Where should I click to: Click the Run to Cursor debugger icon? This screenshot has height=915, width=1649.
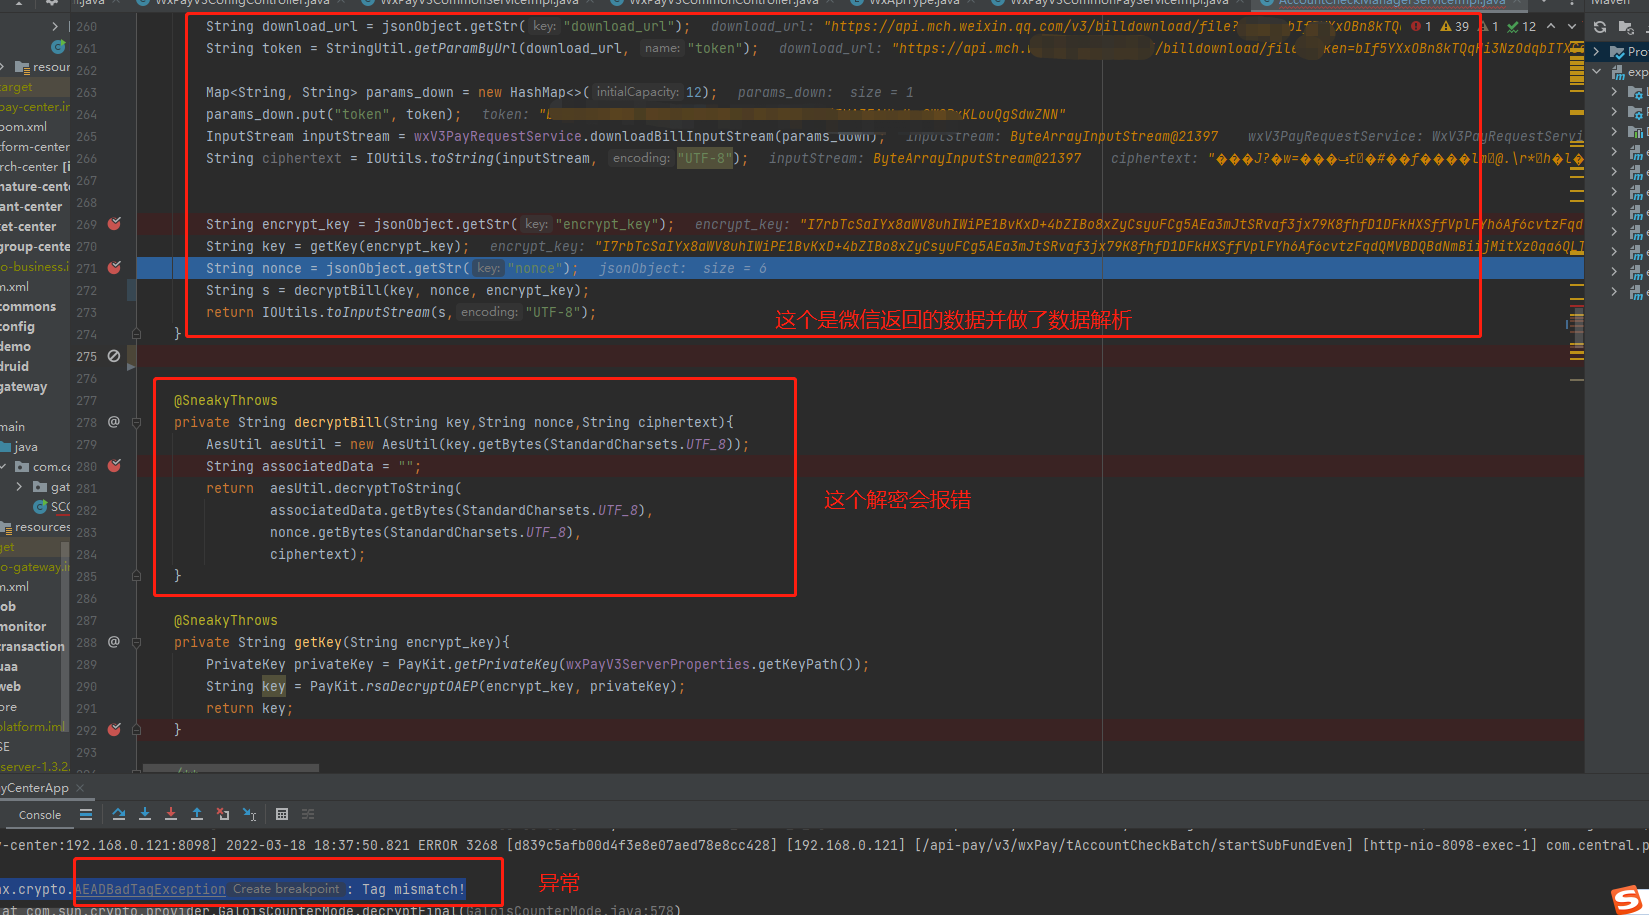[250, 814]
